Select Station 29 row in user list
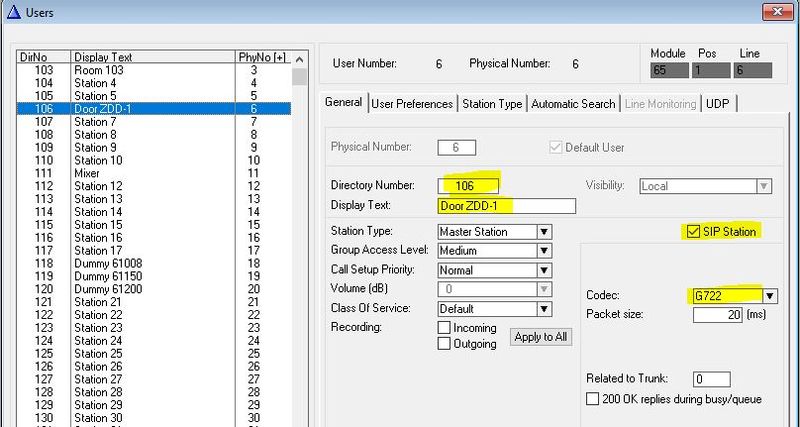This screenshot has width=800, height=427. point(154,405)
